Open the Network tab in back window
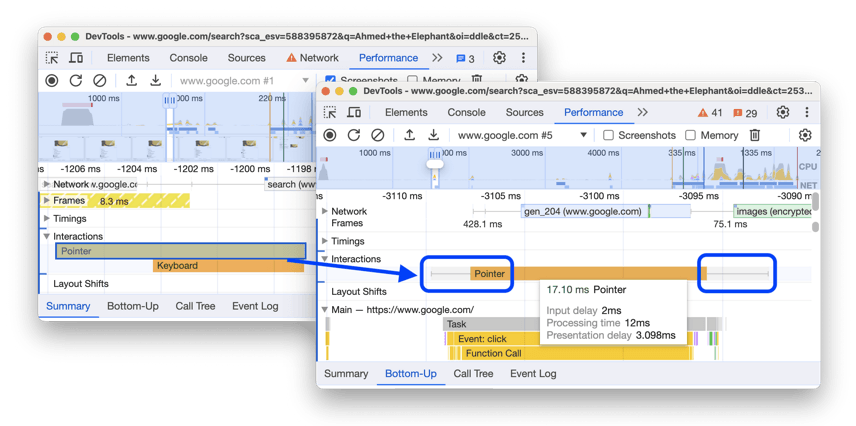The image size is (856, 426). 313,58
